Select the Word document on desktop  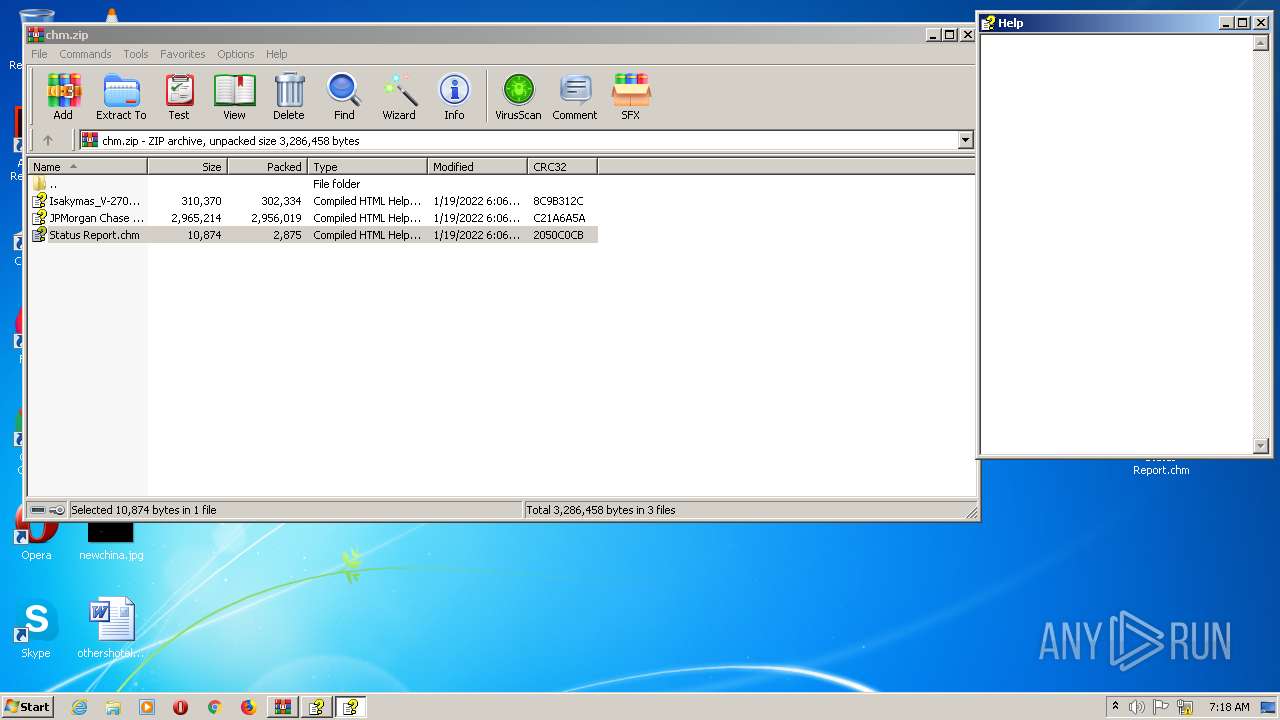click(x=111, y=629)
